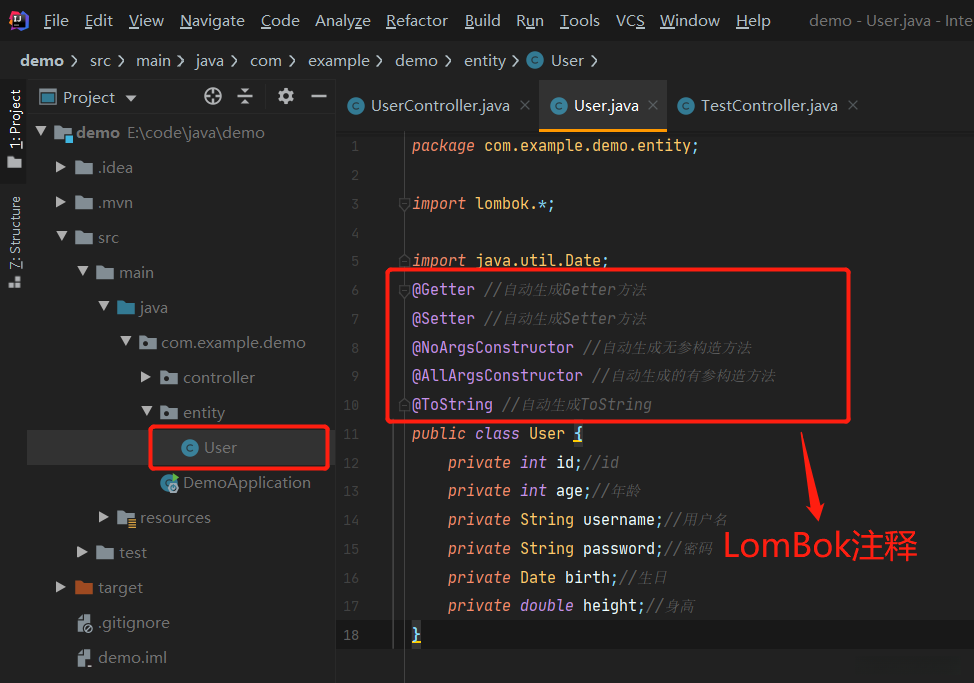Hide the Project panel with minus icon

click(319, 96)
